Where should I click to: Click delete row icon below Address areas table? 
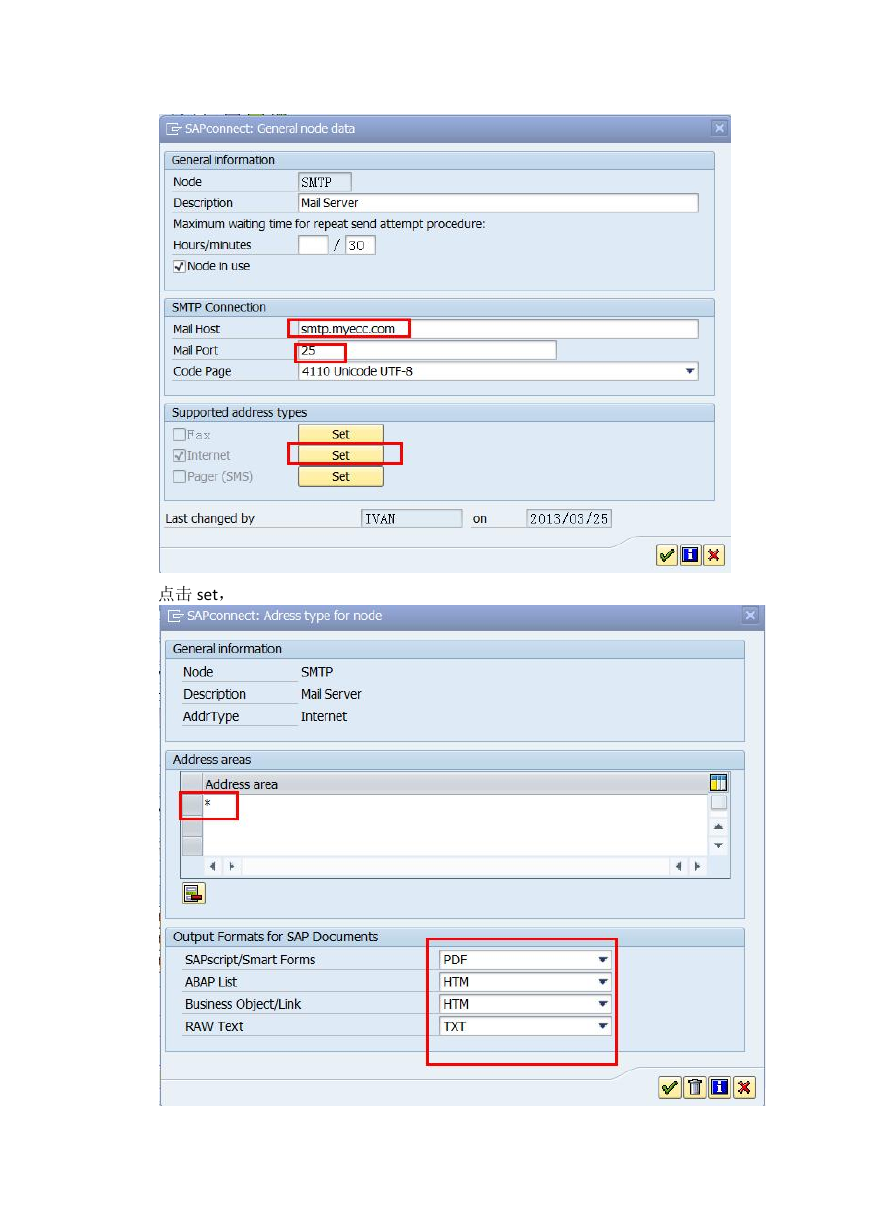(193, 893)
